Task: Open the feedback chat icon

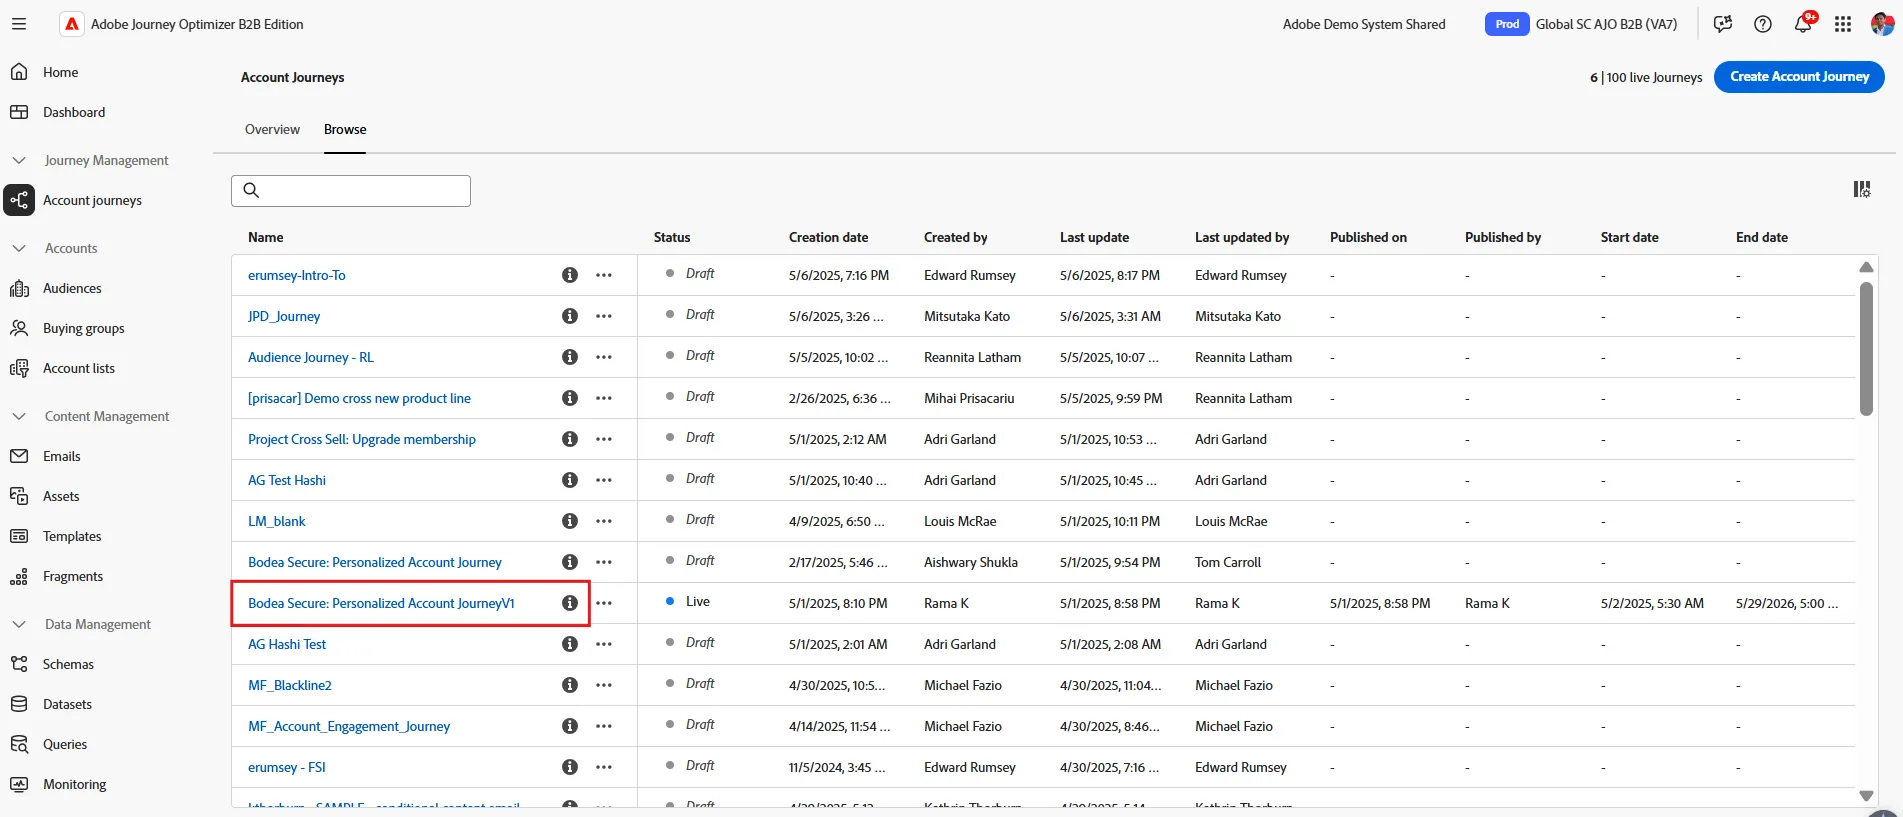Action: coord(1723,24)
